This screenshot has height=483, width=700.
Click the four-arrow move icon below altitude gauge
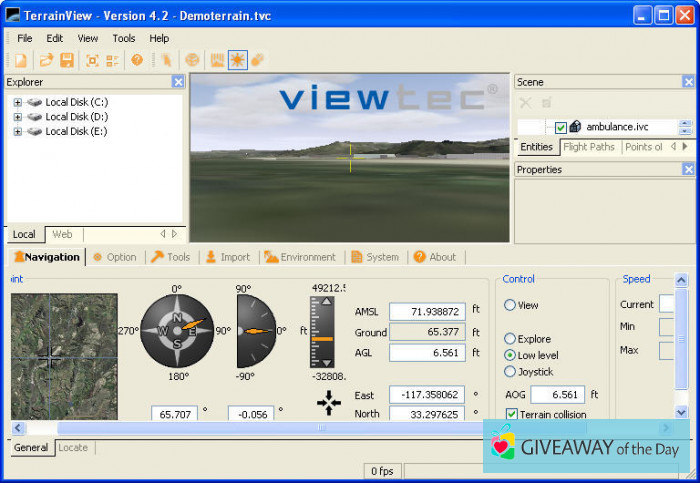coord(328,402)
